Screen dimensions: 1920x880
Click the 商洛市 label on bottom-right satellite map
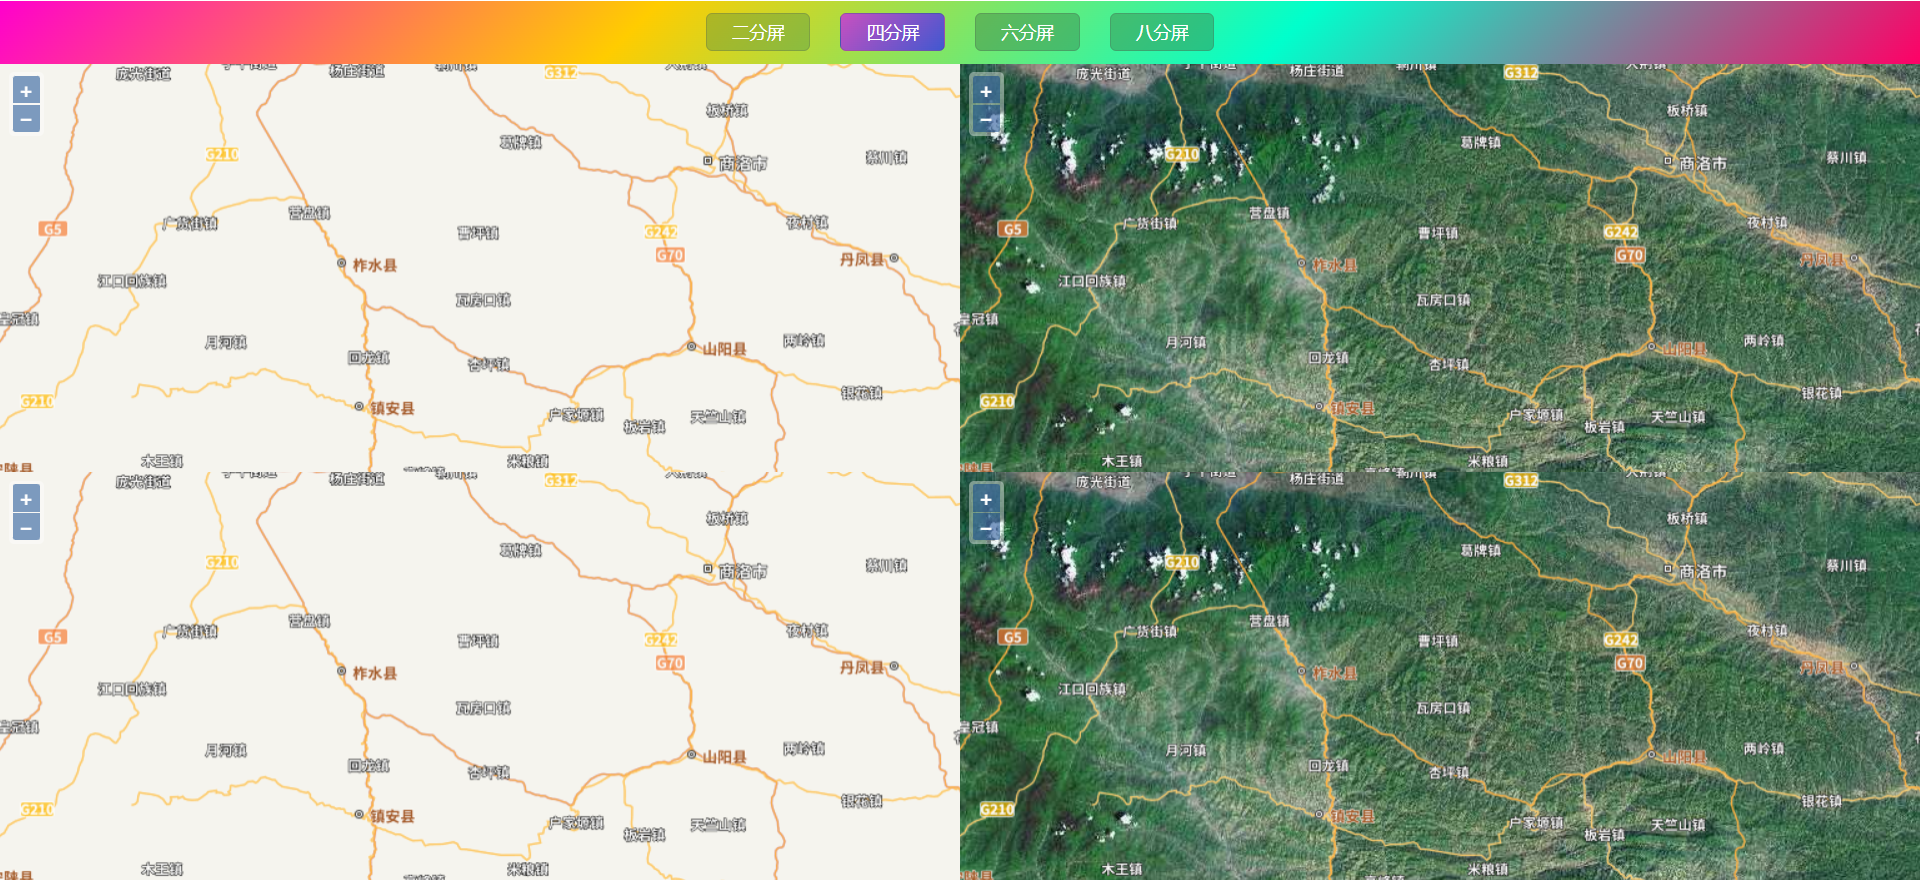tap(1703, 571)
